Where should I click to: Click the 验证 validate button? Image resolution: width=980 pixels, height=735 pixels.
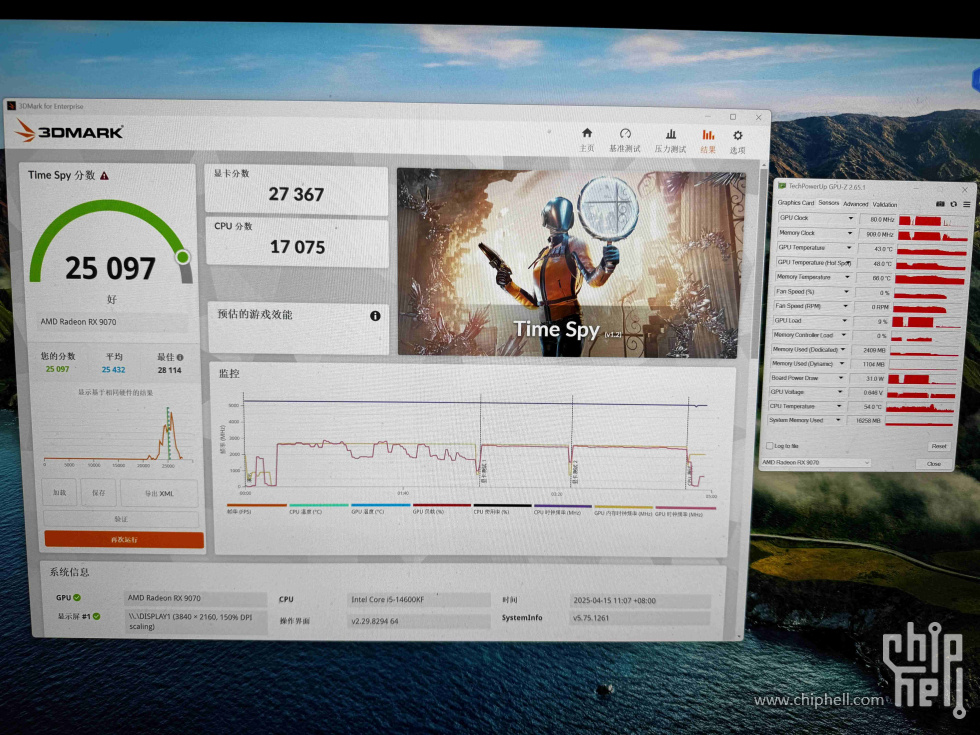121,519
